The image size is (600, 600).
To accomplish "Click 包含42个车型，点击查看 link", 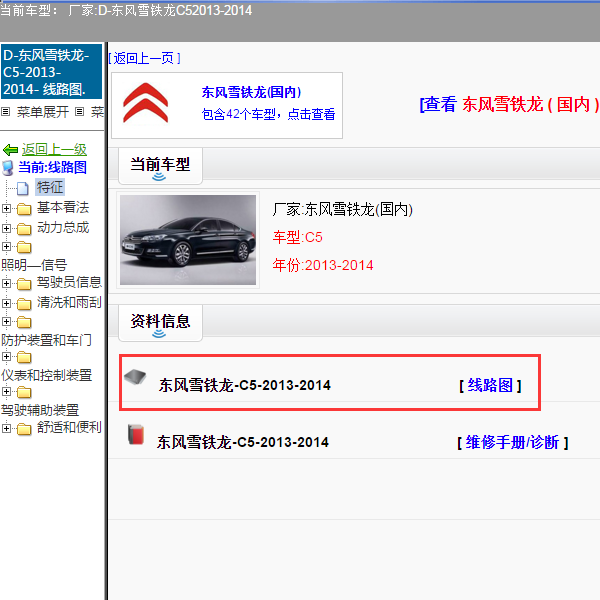I will point(268,114).
